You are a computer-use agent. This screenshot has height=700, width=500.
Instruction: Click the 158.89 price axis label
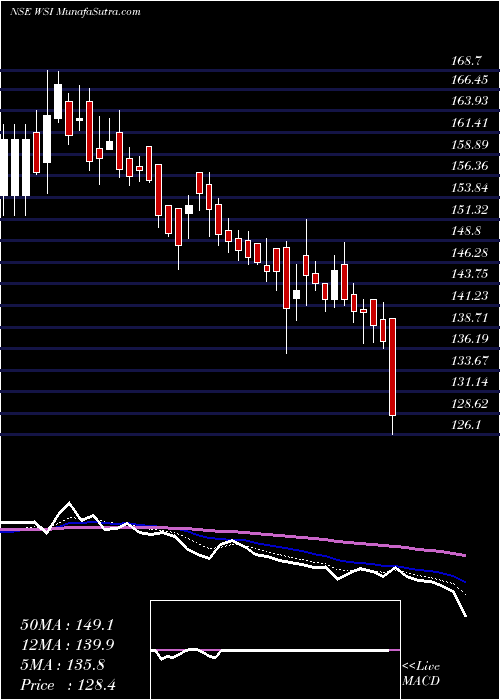[x=470, y=145]
